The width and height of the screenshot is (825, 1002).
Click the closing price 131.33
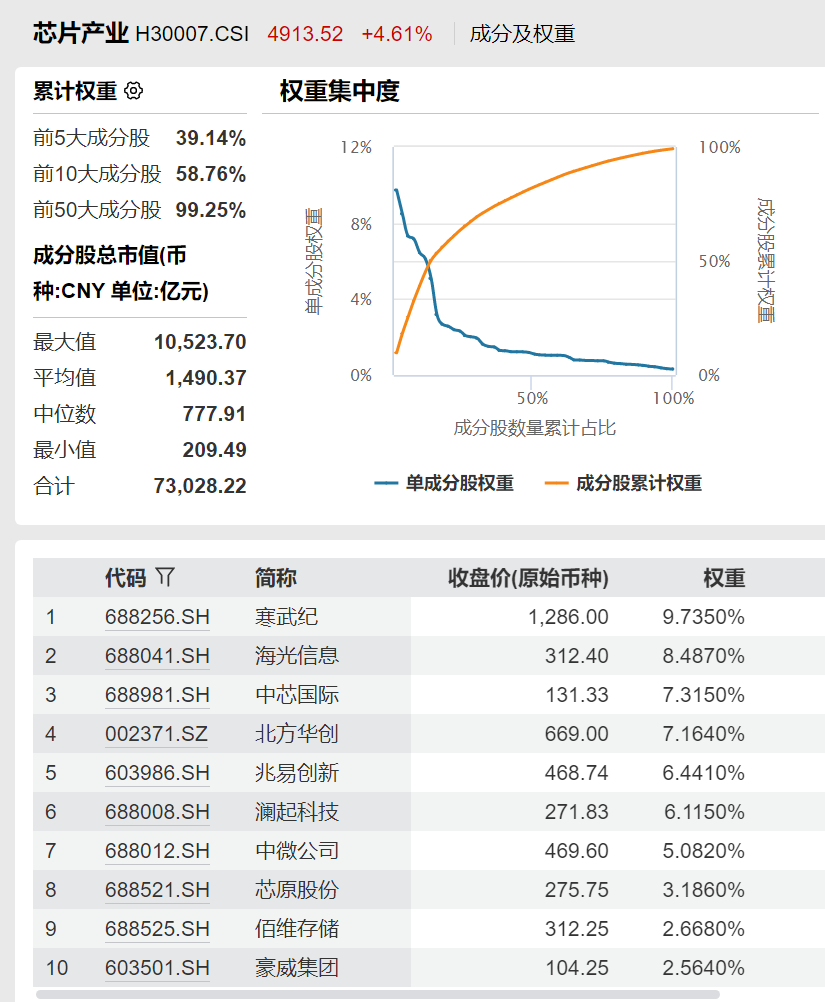pyautogui.click(x=576, y=695)
